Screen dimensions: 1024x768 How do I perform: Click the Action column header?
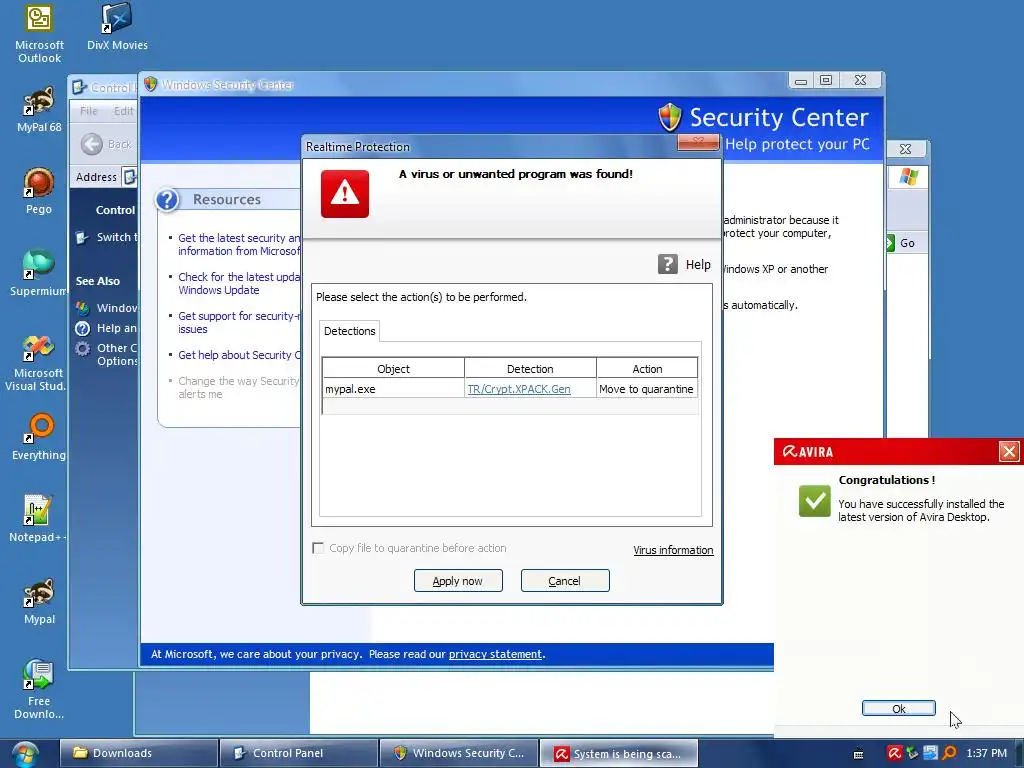(x=647, y=369)
